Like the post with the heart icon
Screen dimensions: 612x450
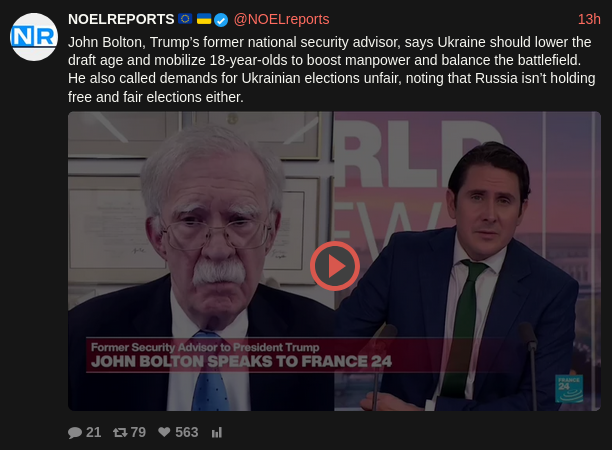click(x=164, y=432)
